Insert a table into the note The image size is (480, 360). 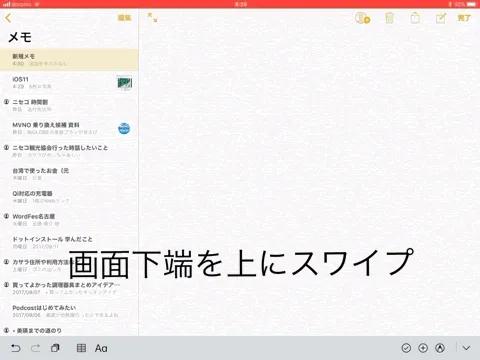coord(81,348)
